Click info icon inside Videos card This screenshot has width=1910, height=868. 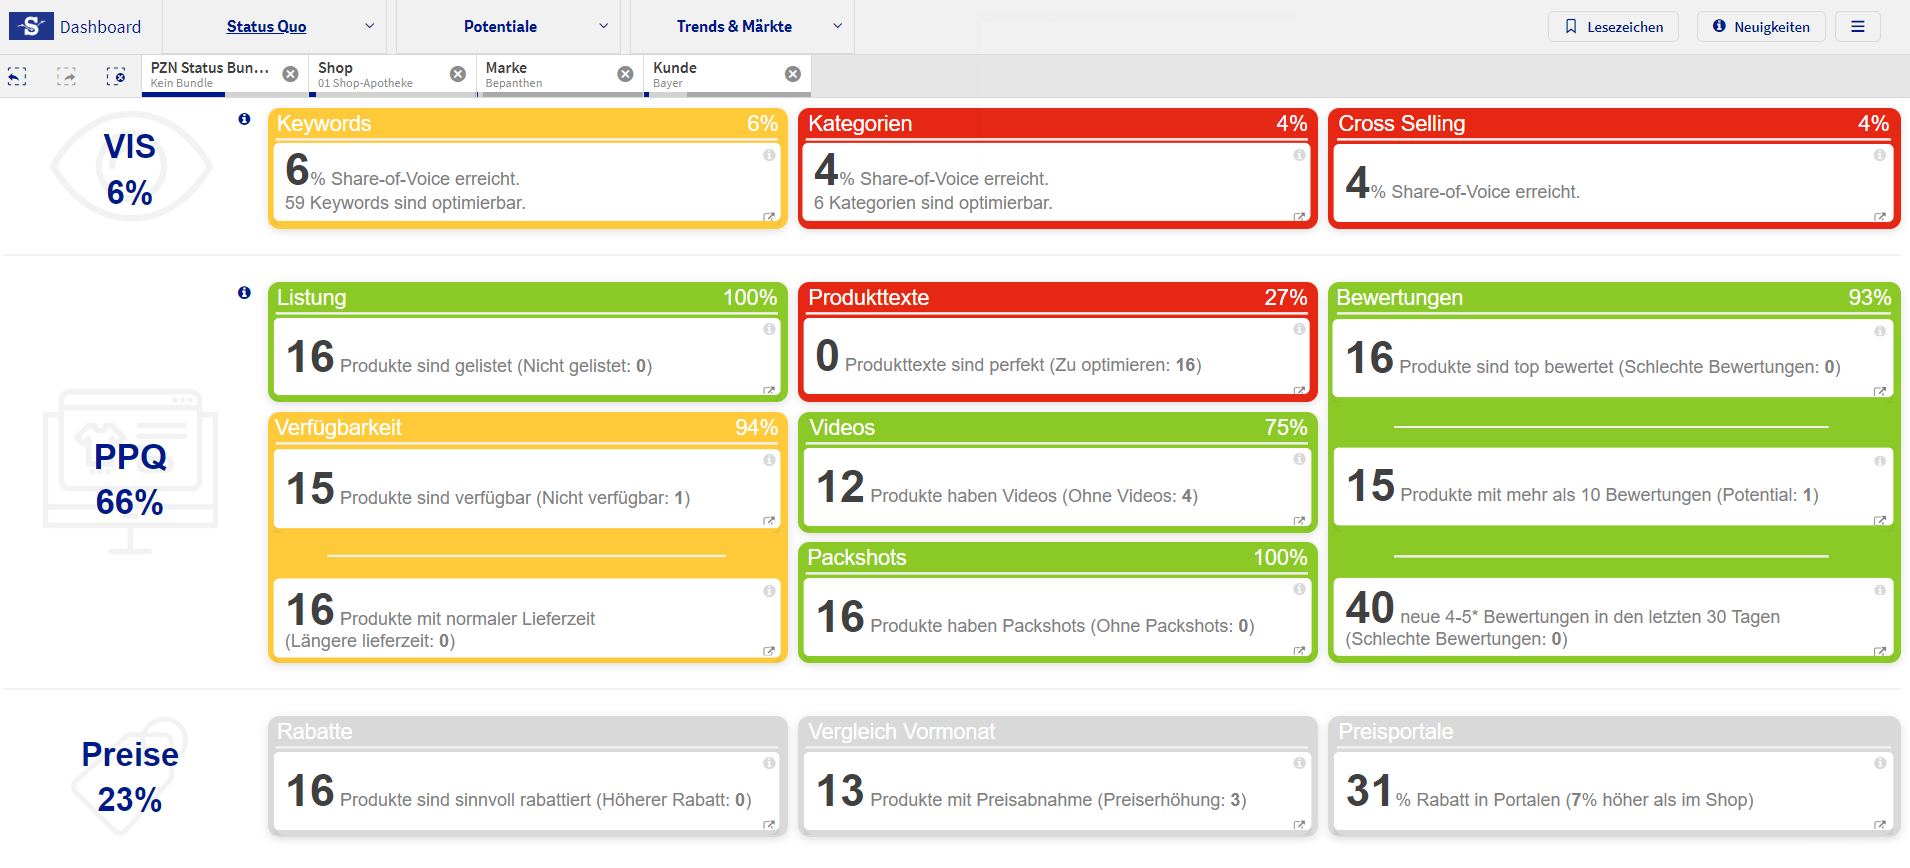coord(1299,459)
